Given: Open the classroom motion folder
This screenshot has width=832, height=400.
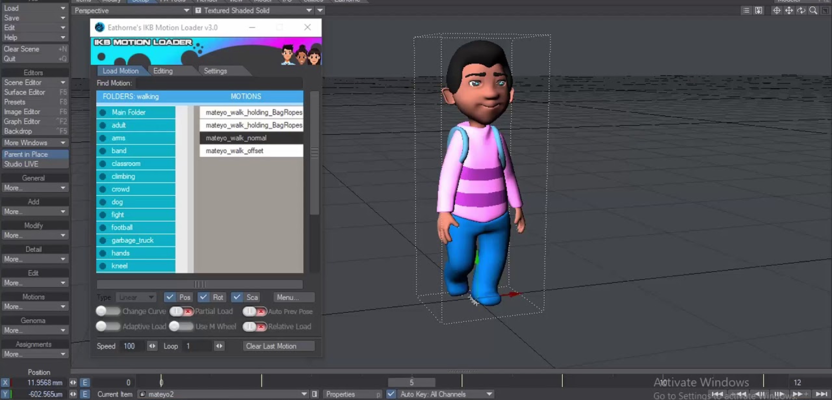Looking at the screenshot, I should 127,163.
